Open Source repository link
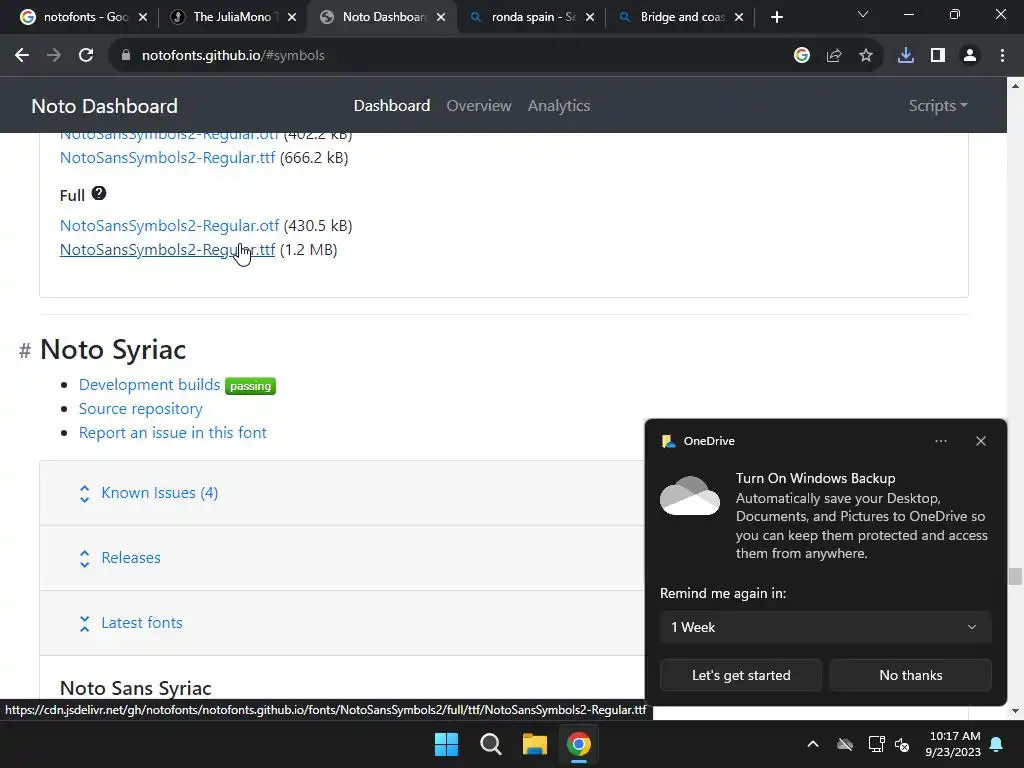The image size is (1024, 768). (x=140, y=409)
